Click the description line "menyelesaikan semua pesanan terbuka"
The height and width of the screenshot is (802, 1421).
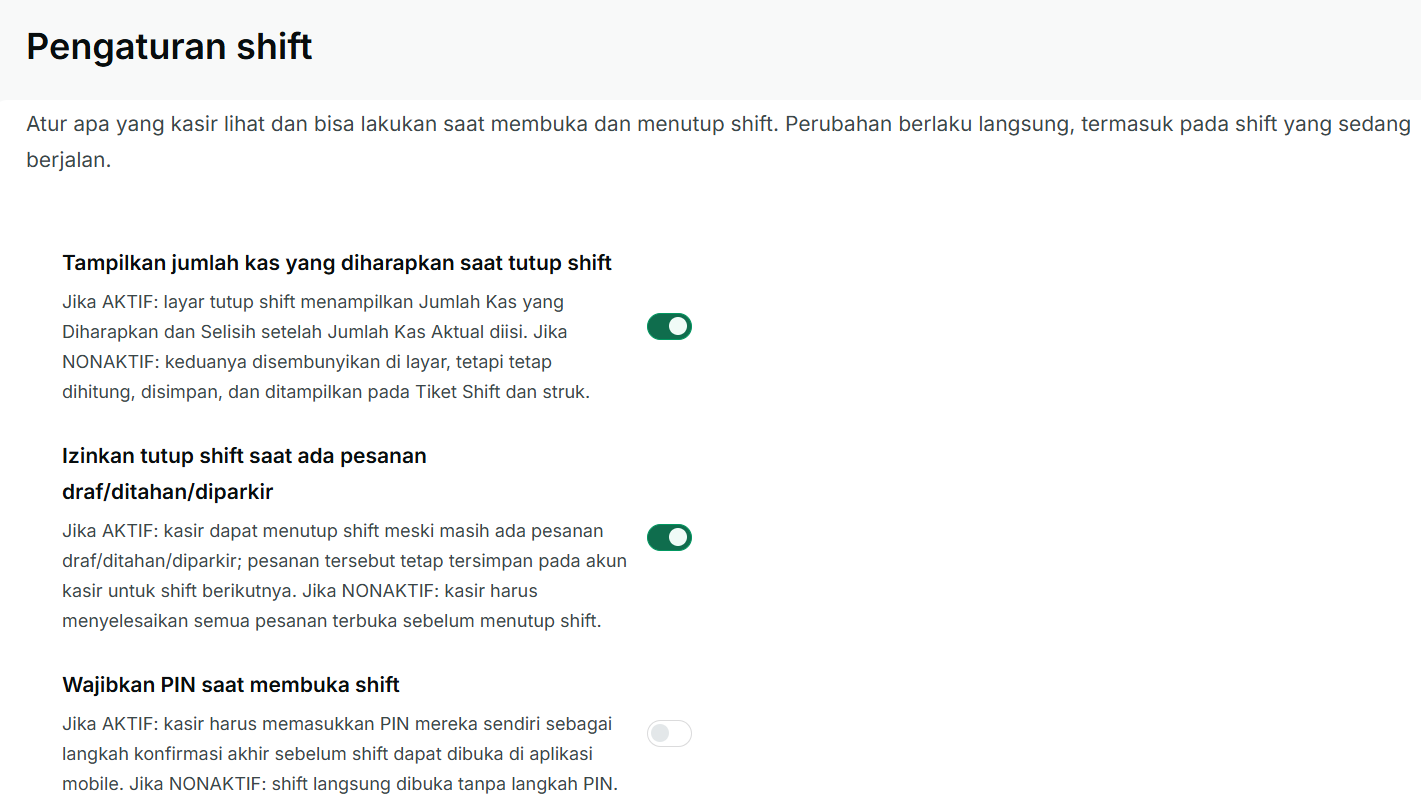click(331, 621)
